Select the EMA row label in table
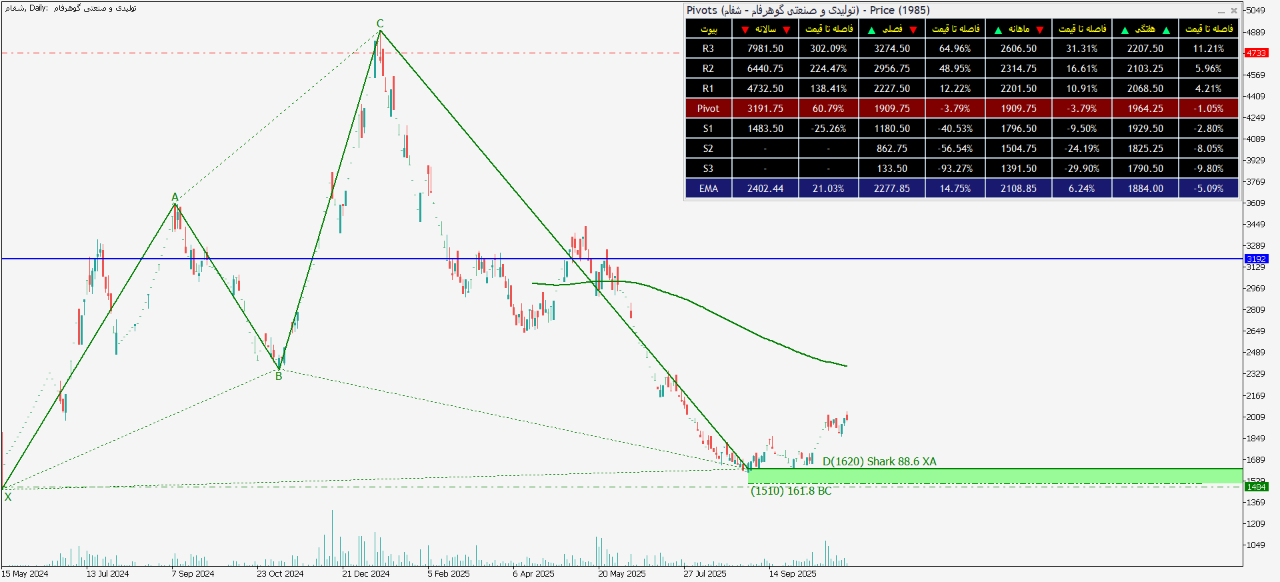1280x582 pixels. [708, 188]
